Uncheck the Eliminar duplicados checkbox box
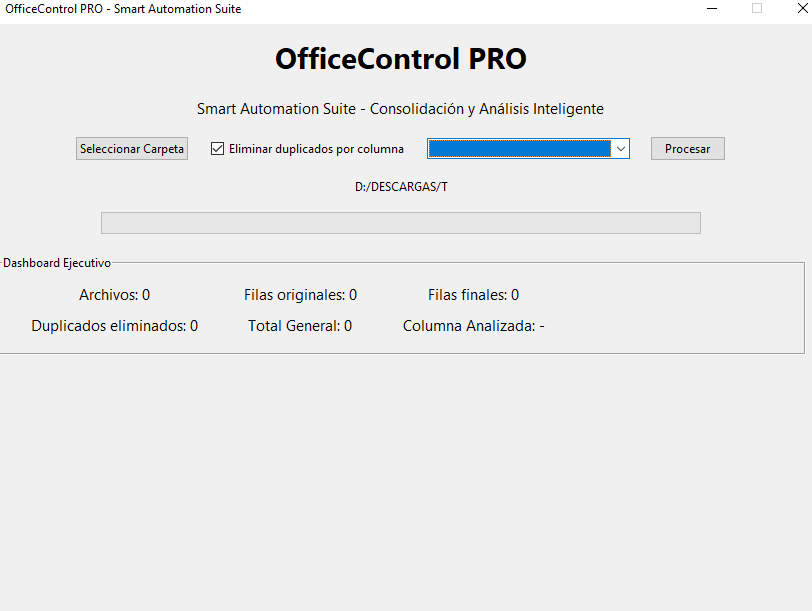 coord(217,149)
